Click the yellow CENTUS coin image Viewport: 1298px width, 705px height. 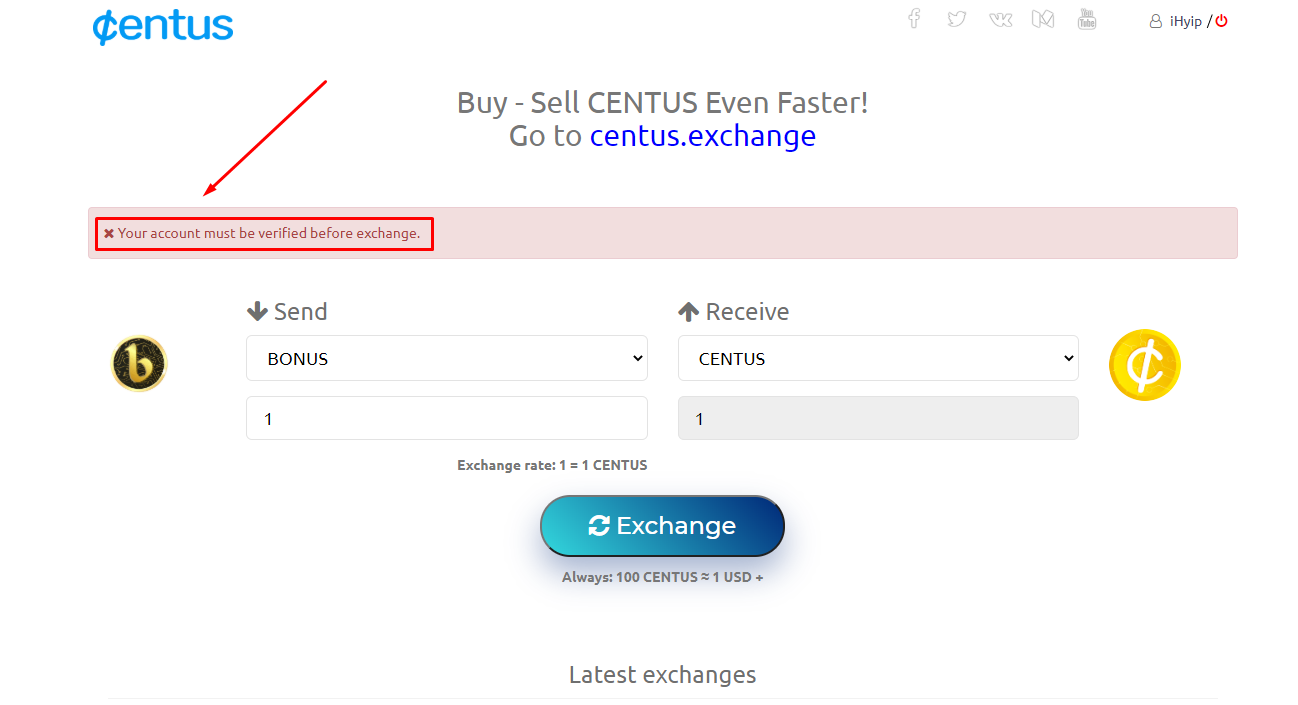click(x=1145, y=365)
